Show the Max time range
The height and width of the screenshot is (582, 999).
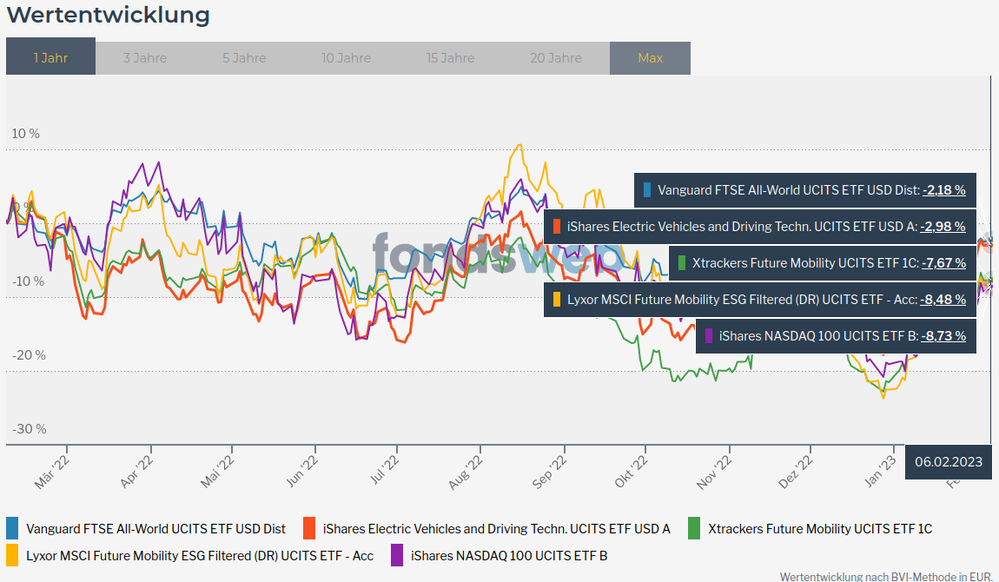coord(650,58)
